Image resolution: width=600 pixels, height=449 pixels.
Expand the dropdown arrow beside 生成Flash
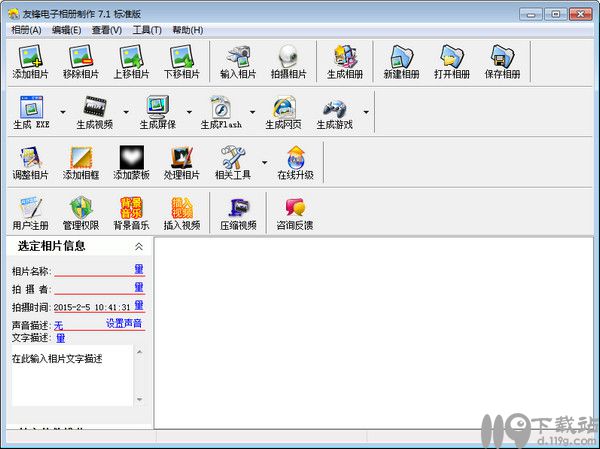[x=252, y=112]
